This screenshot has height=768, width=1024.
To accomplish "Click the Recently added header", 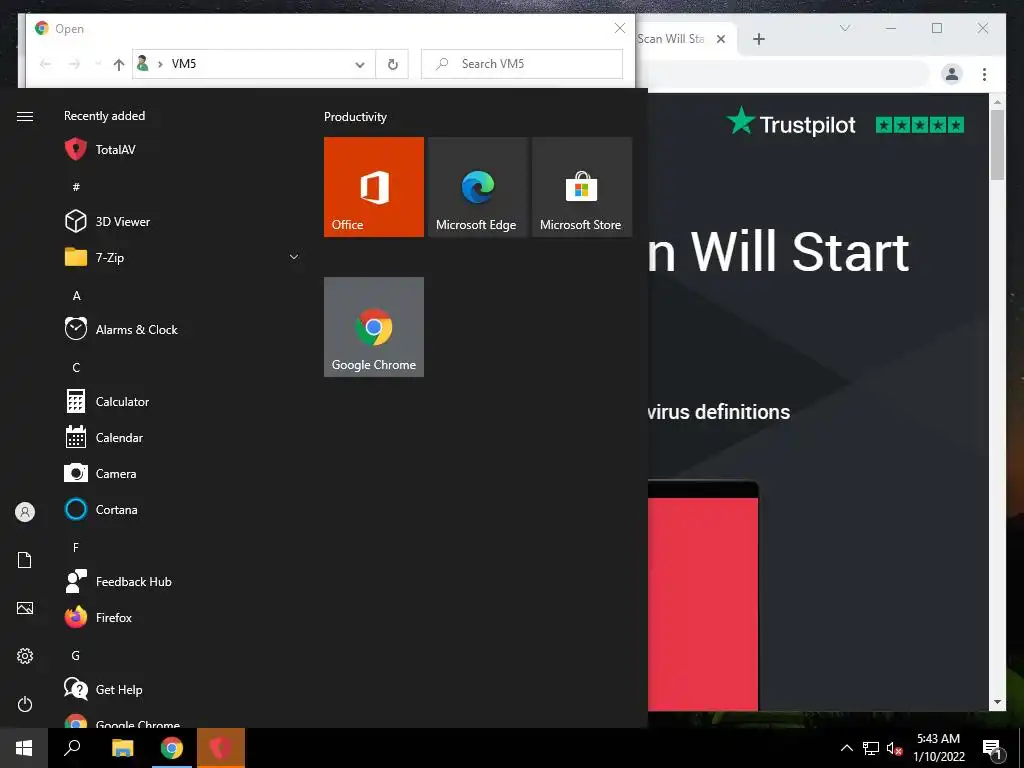I will [104, 116].
